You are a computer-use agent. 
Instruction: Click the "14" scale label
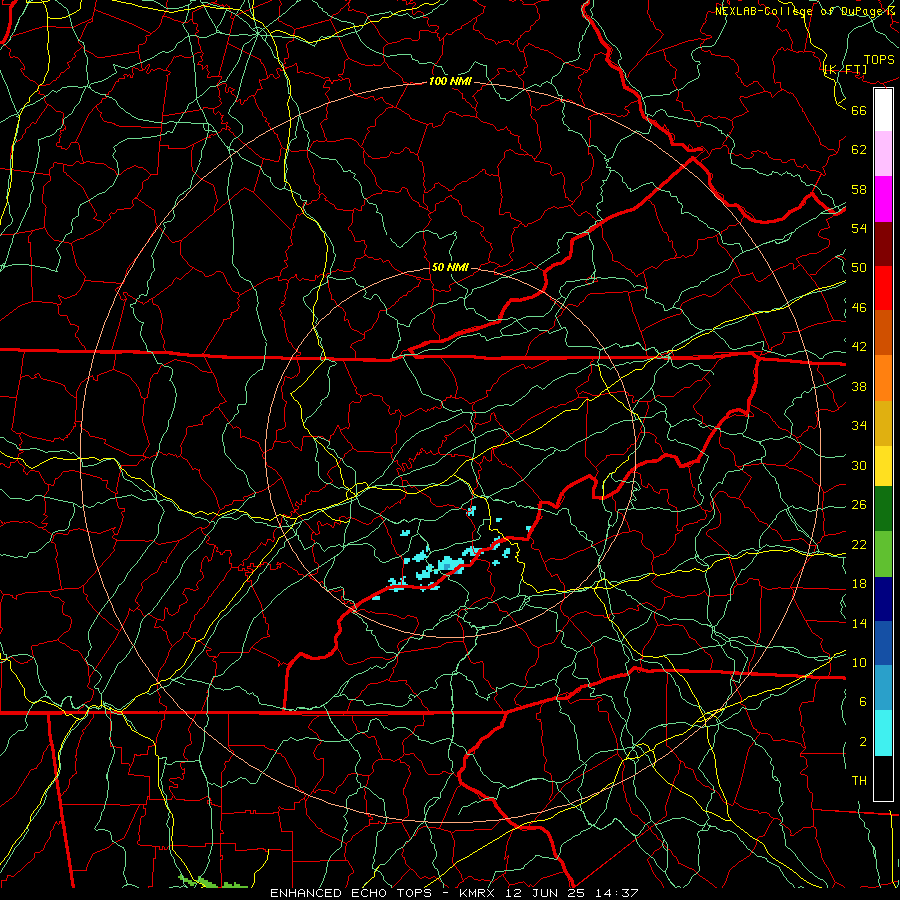tap(859, 623)
